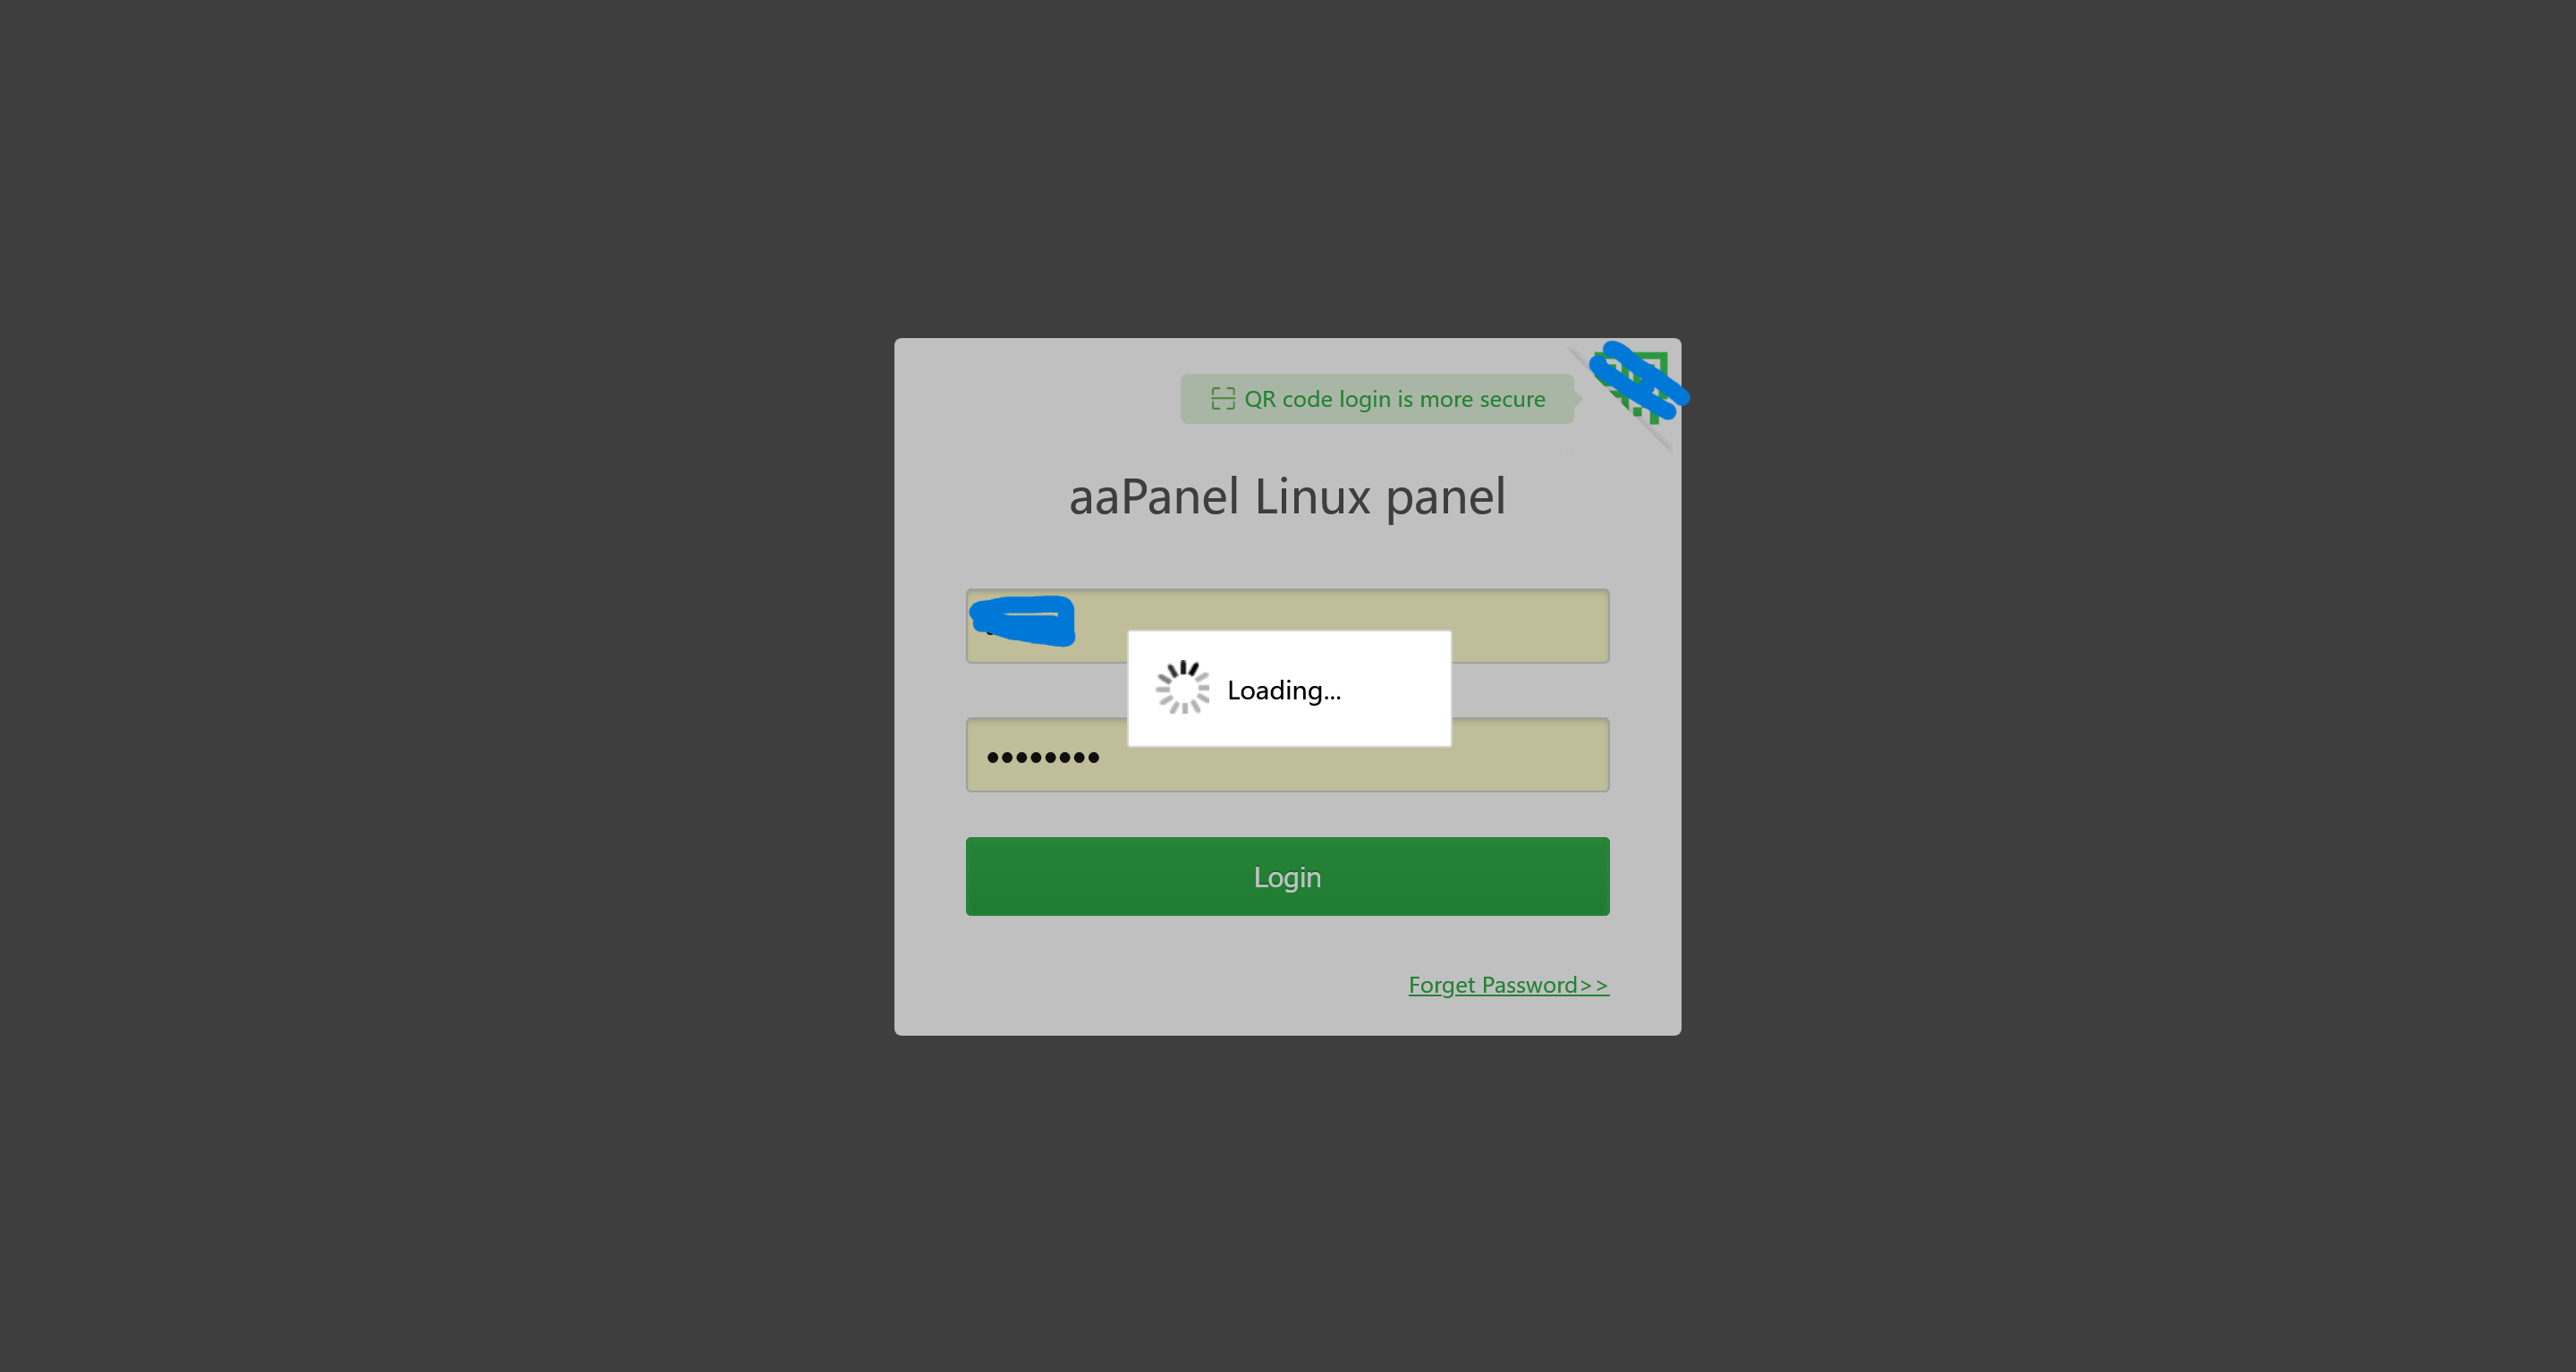Click the blue scribble covering the username
The height and width of the screenshot is (1372, 2576).
pos(1022,621)
